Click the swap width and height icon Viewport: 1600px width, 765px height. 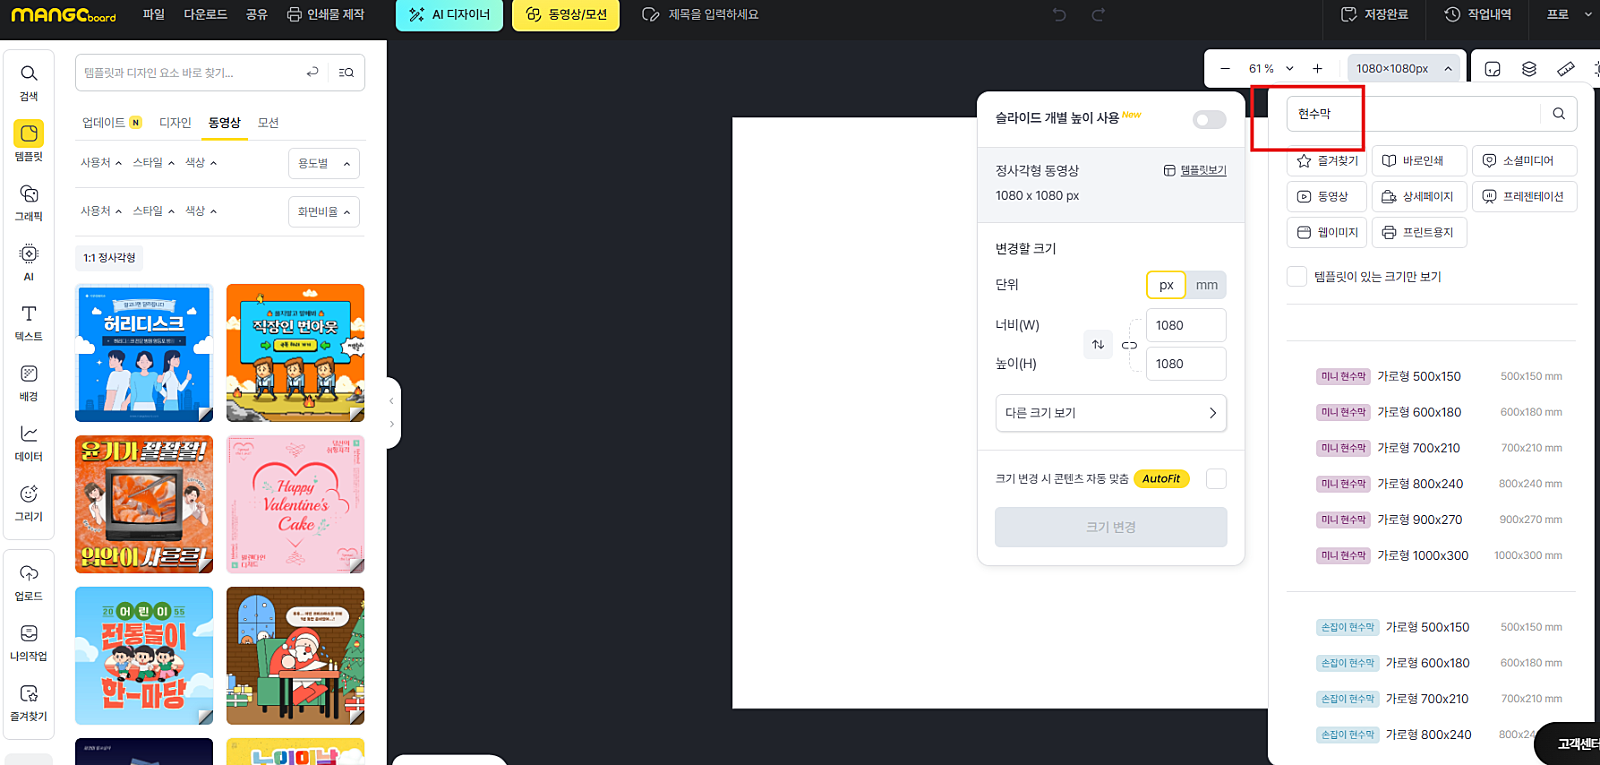coord(1098,345)
